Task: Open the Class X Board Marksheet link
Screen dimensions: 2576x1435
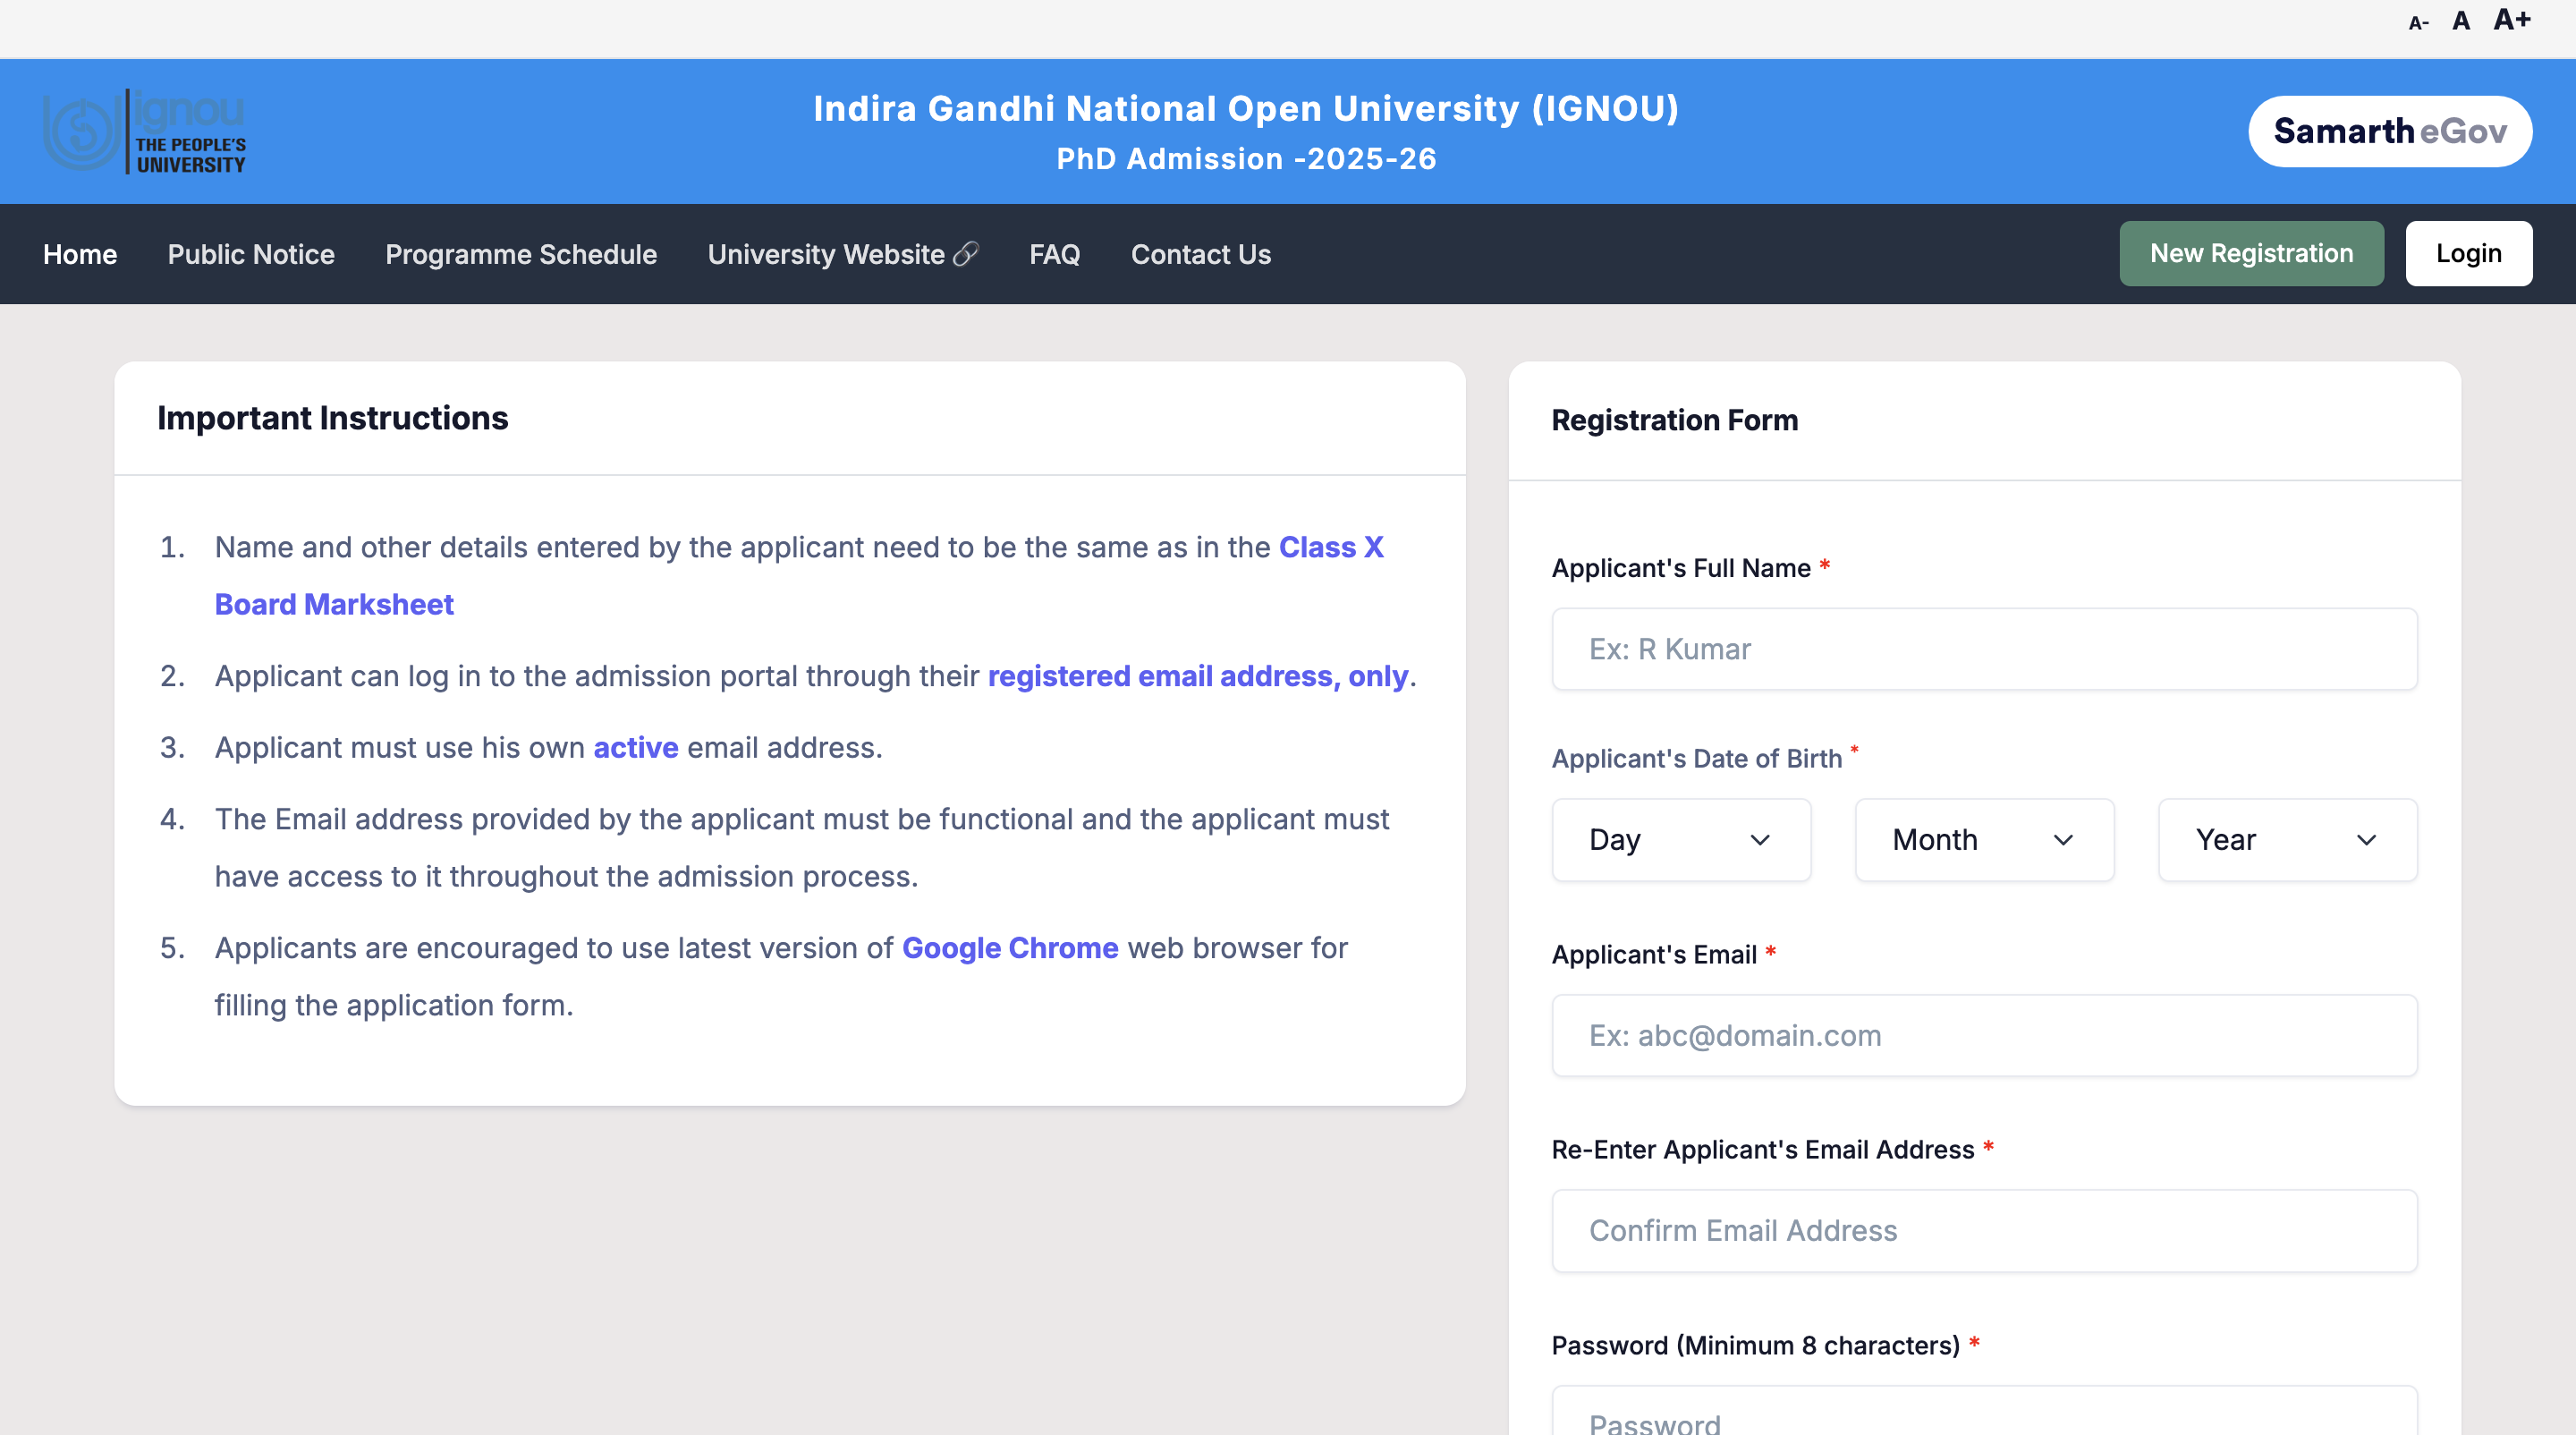Action: click(334, 604)
